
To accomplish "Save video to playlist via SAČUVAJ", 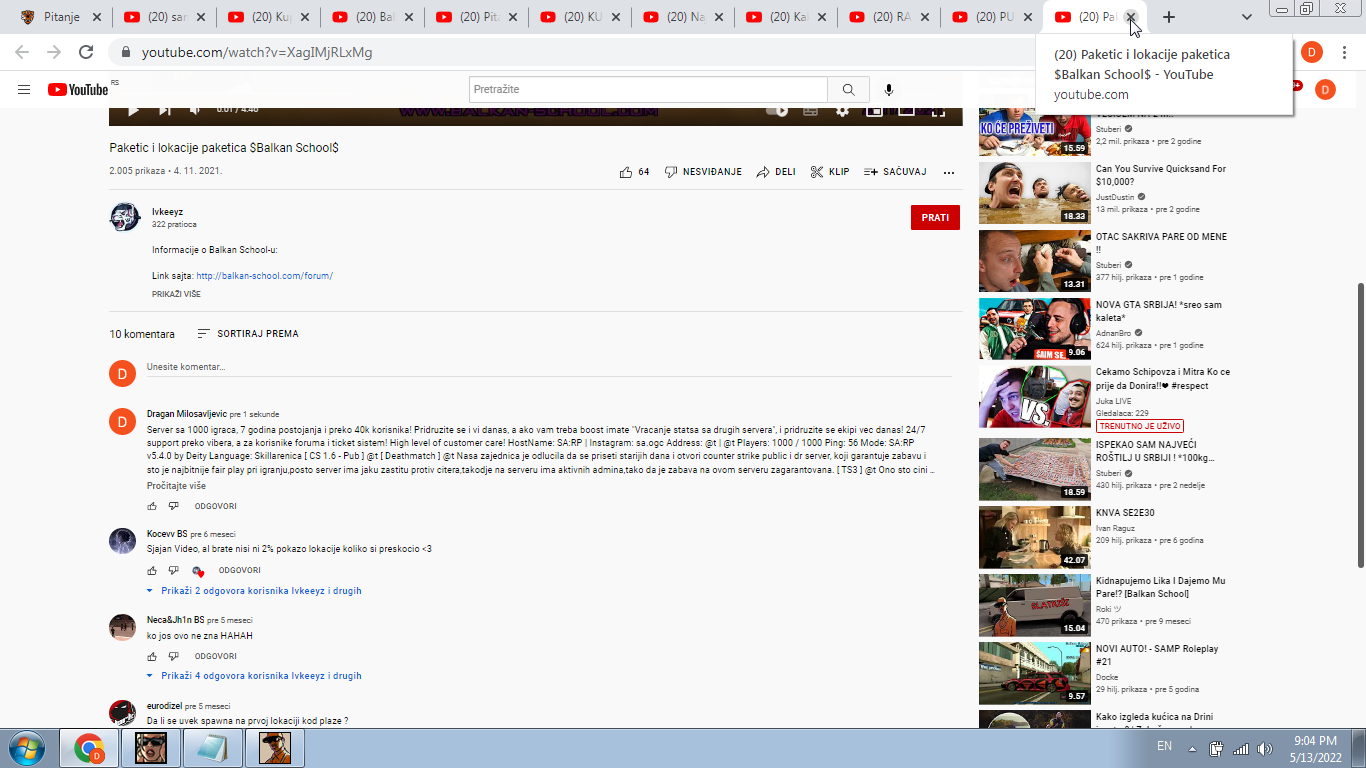I will point(895,172).
